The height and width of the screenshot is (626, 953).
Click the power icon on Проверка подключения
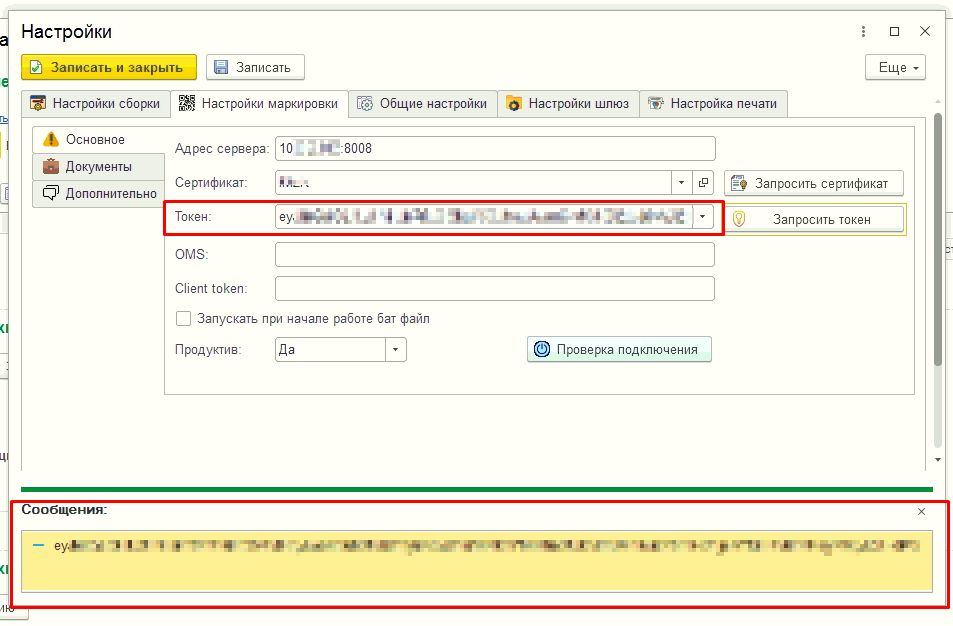pyautogui.click(x=542, y=349)
